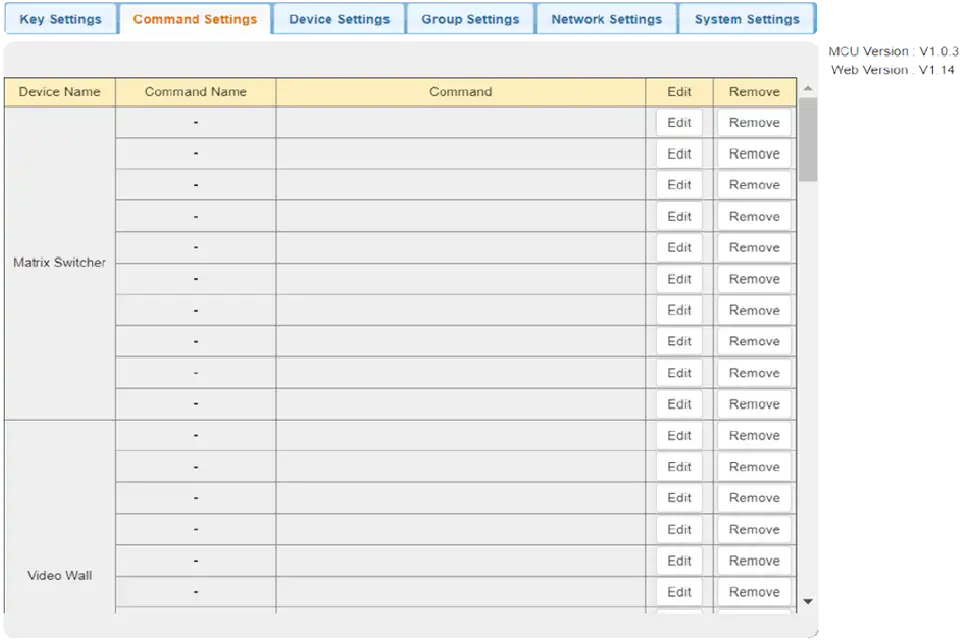Switch to the Device Settings tab
961x641 pixels.
coord(337,19)
